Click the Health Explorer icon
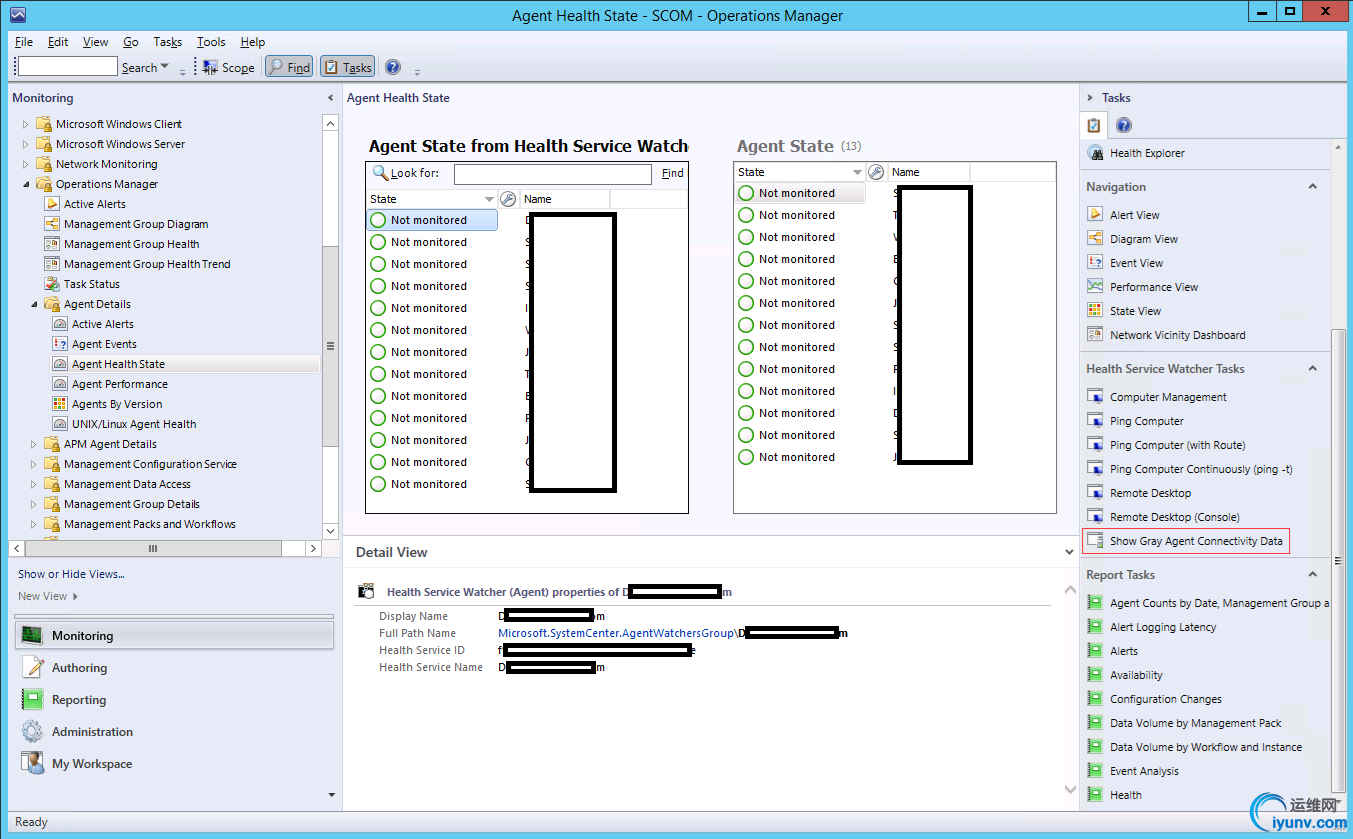This screenshot has height=839, width=1353. (x=1094, y=153)
